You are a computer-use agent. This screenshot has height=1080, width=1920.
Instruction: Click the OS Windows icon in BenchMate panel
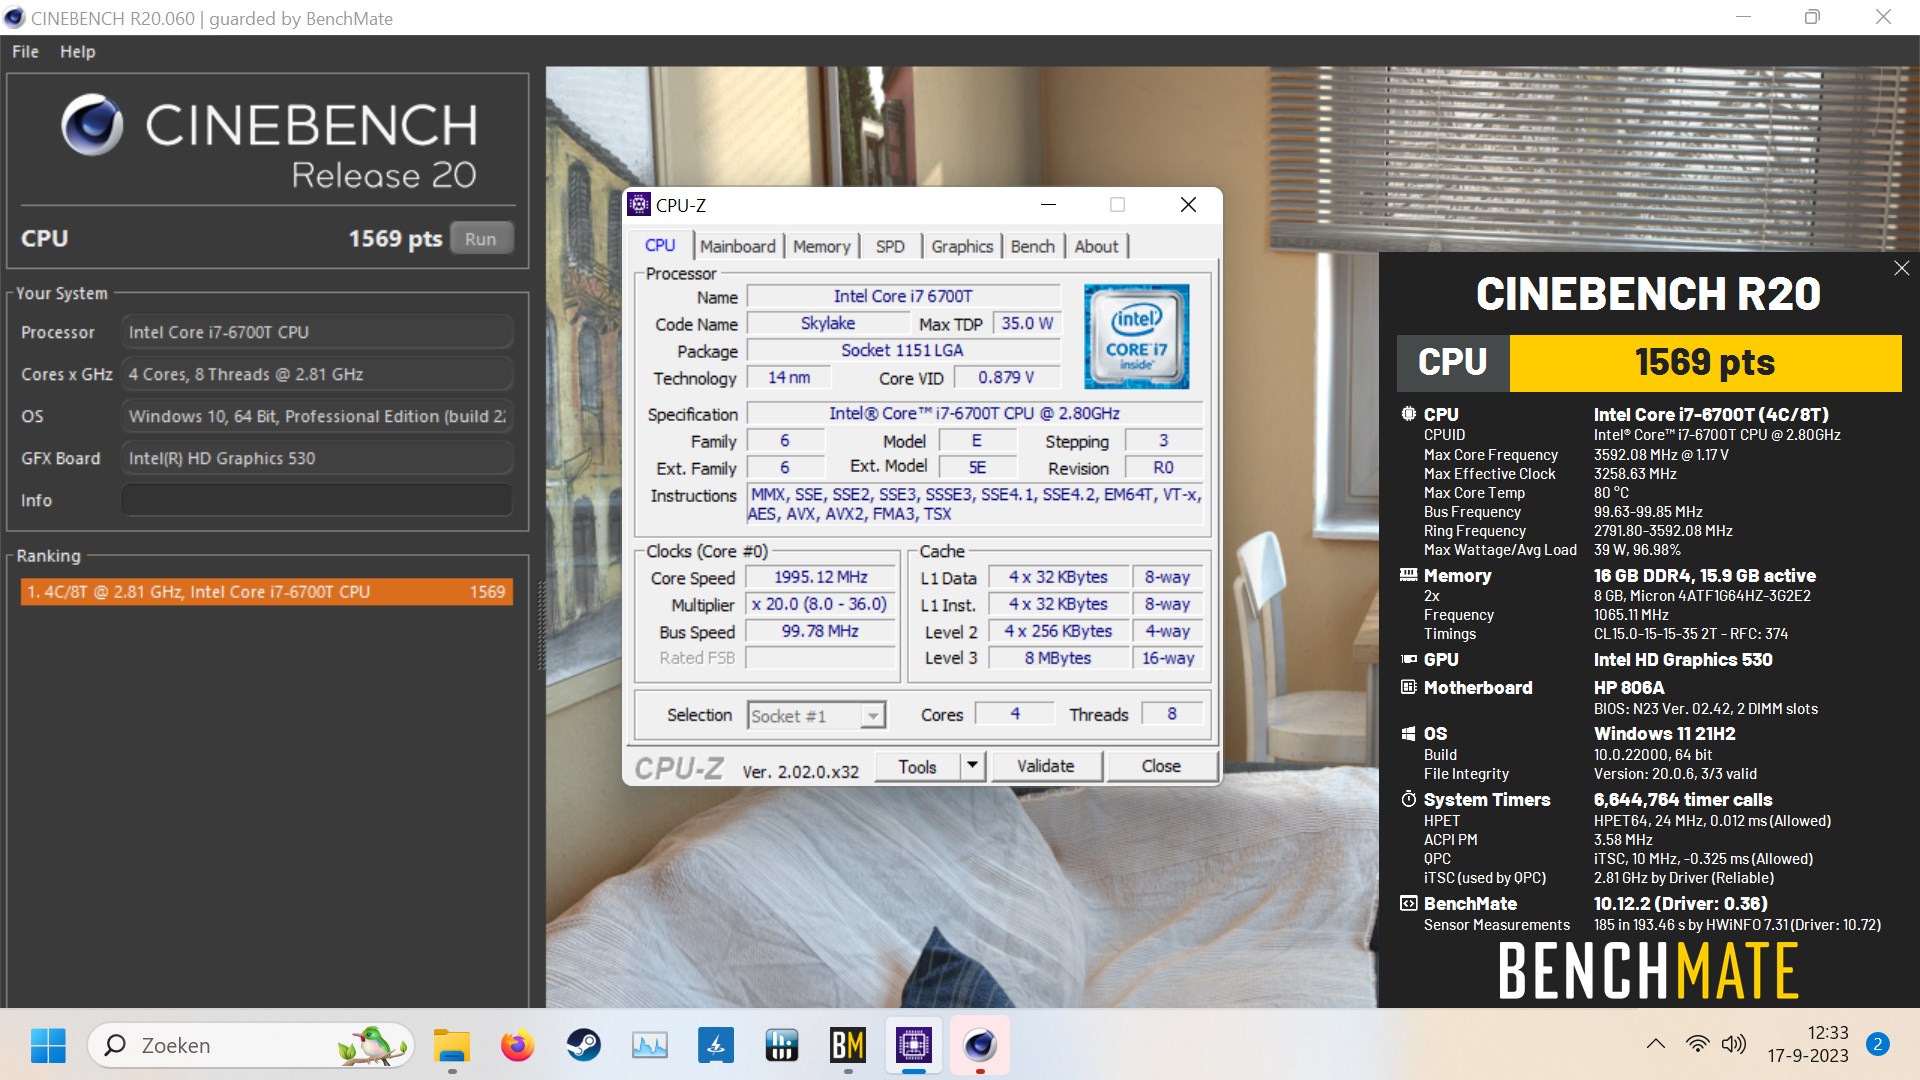point(1408,733)
